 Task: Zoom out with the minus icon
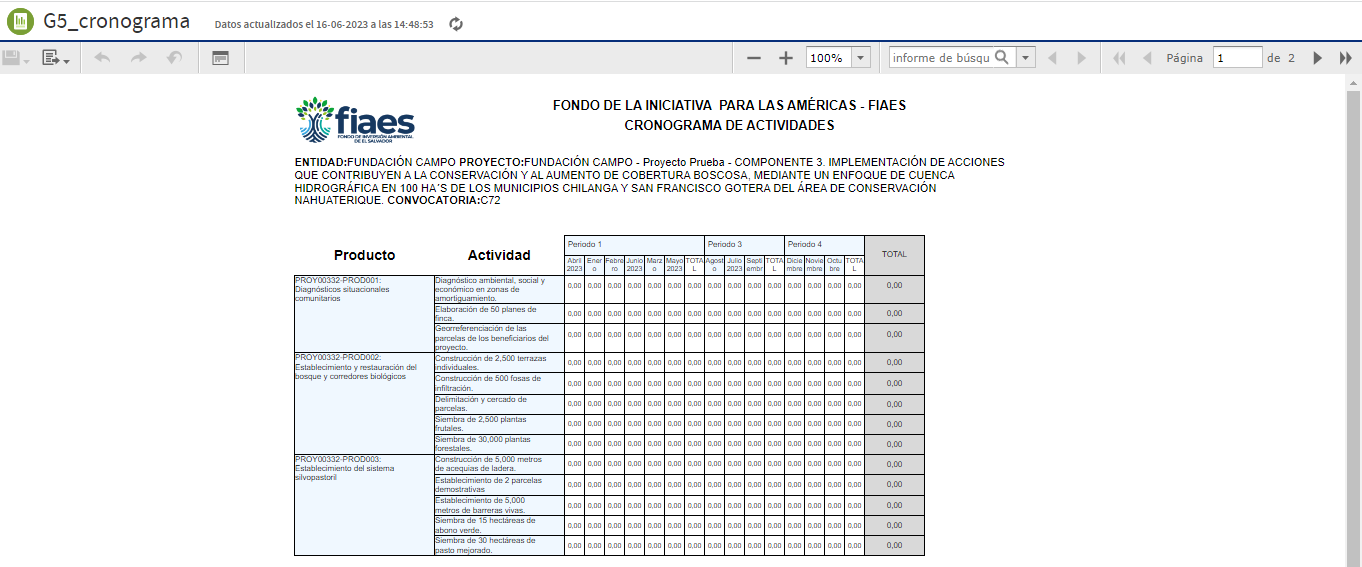point(754,59)
